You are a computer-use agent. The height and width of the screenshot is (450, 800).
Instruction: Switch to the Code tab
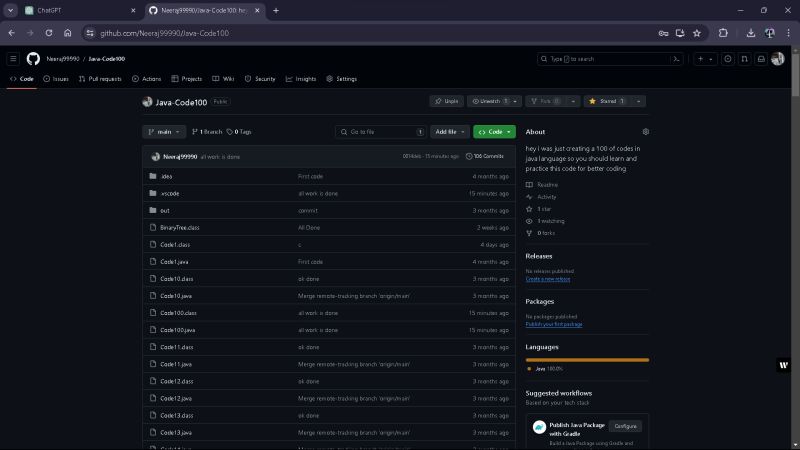click(21, 79)
